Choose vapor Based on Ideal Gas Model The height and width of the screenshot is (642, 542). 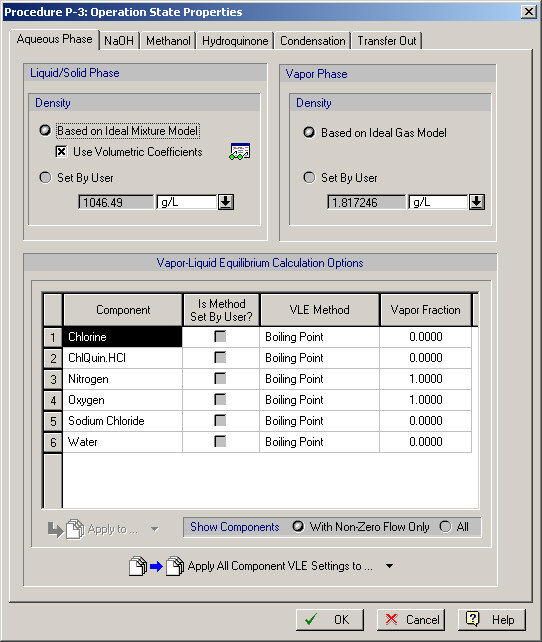point(309,133)
